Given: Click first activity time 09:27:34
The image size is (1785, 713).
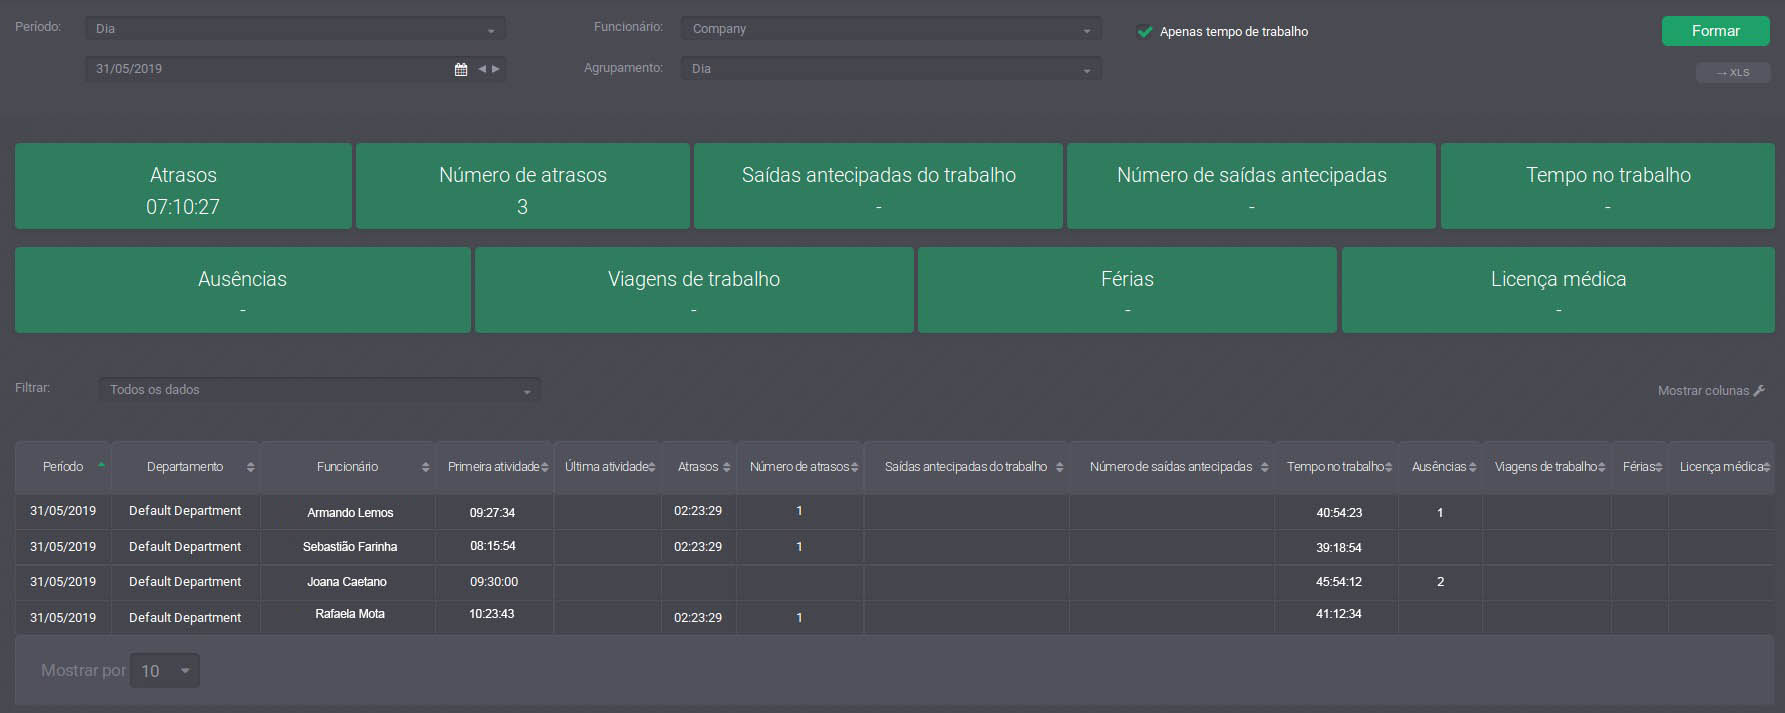Looking at the screenshot, I should (492, 513).
